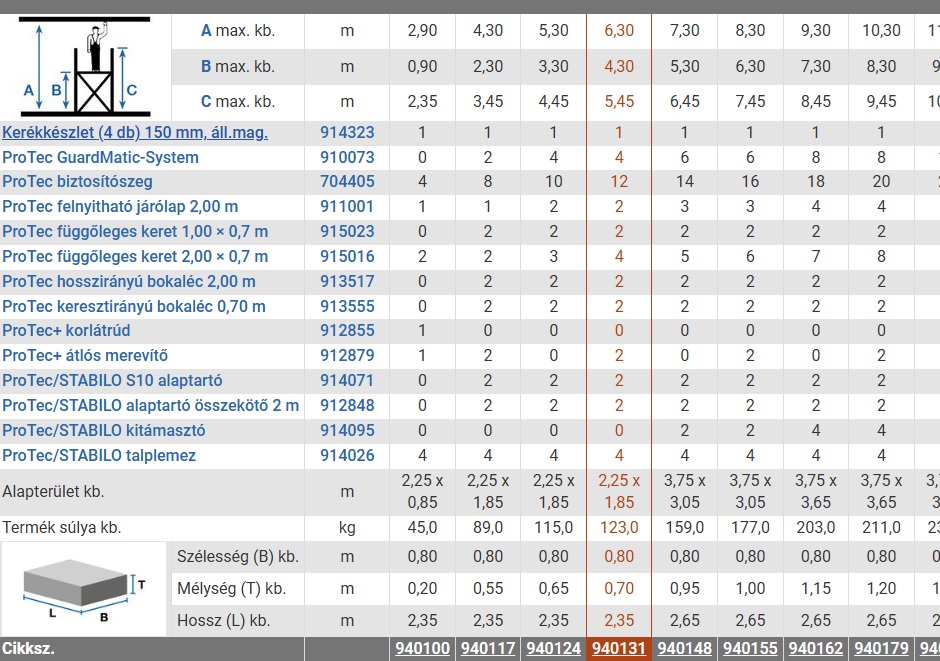Click the C max. kb. row label
The width and height of the screenshot is (940, 661).
(237, 102)
